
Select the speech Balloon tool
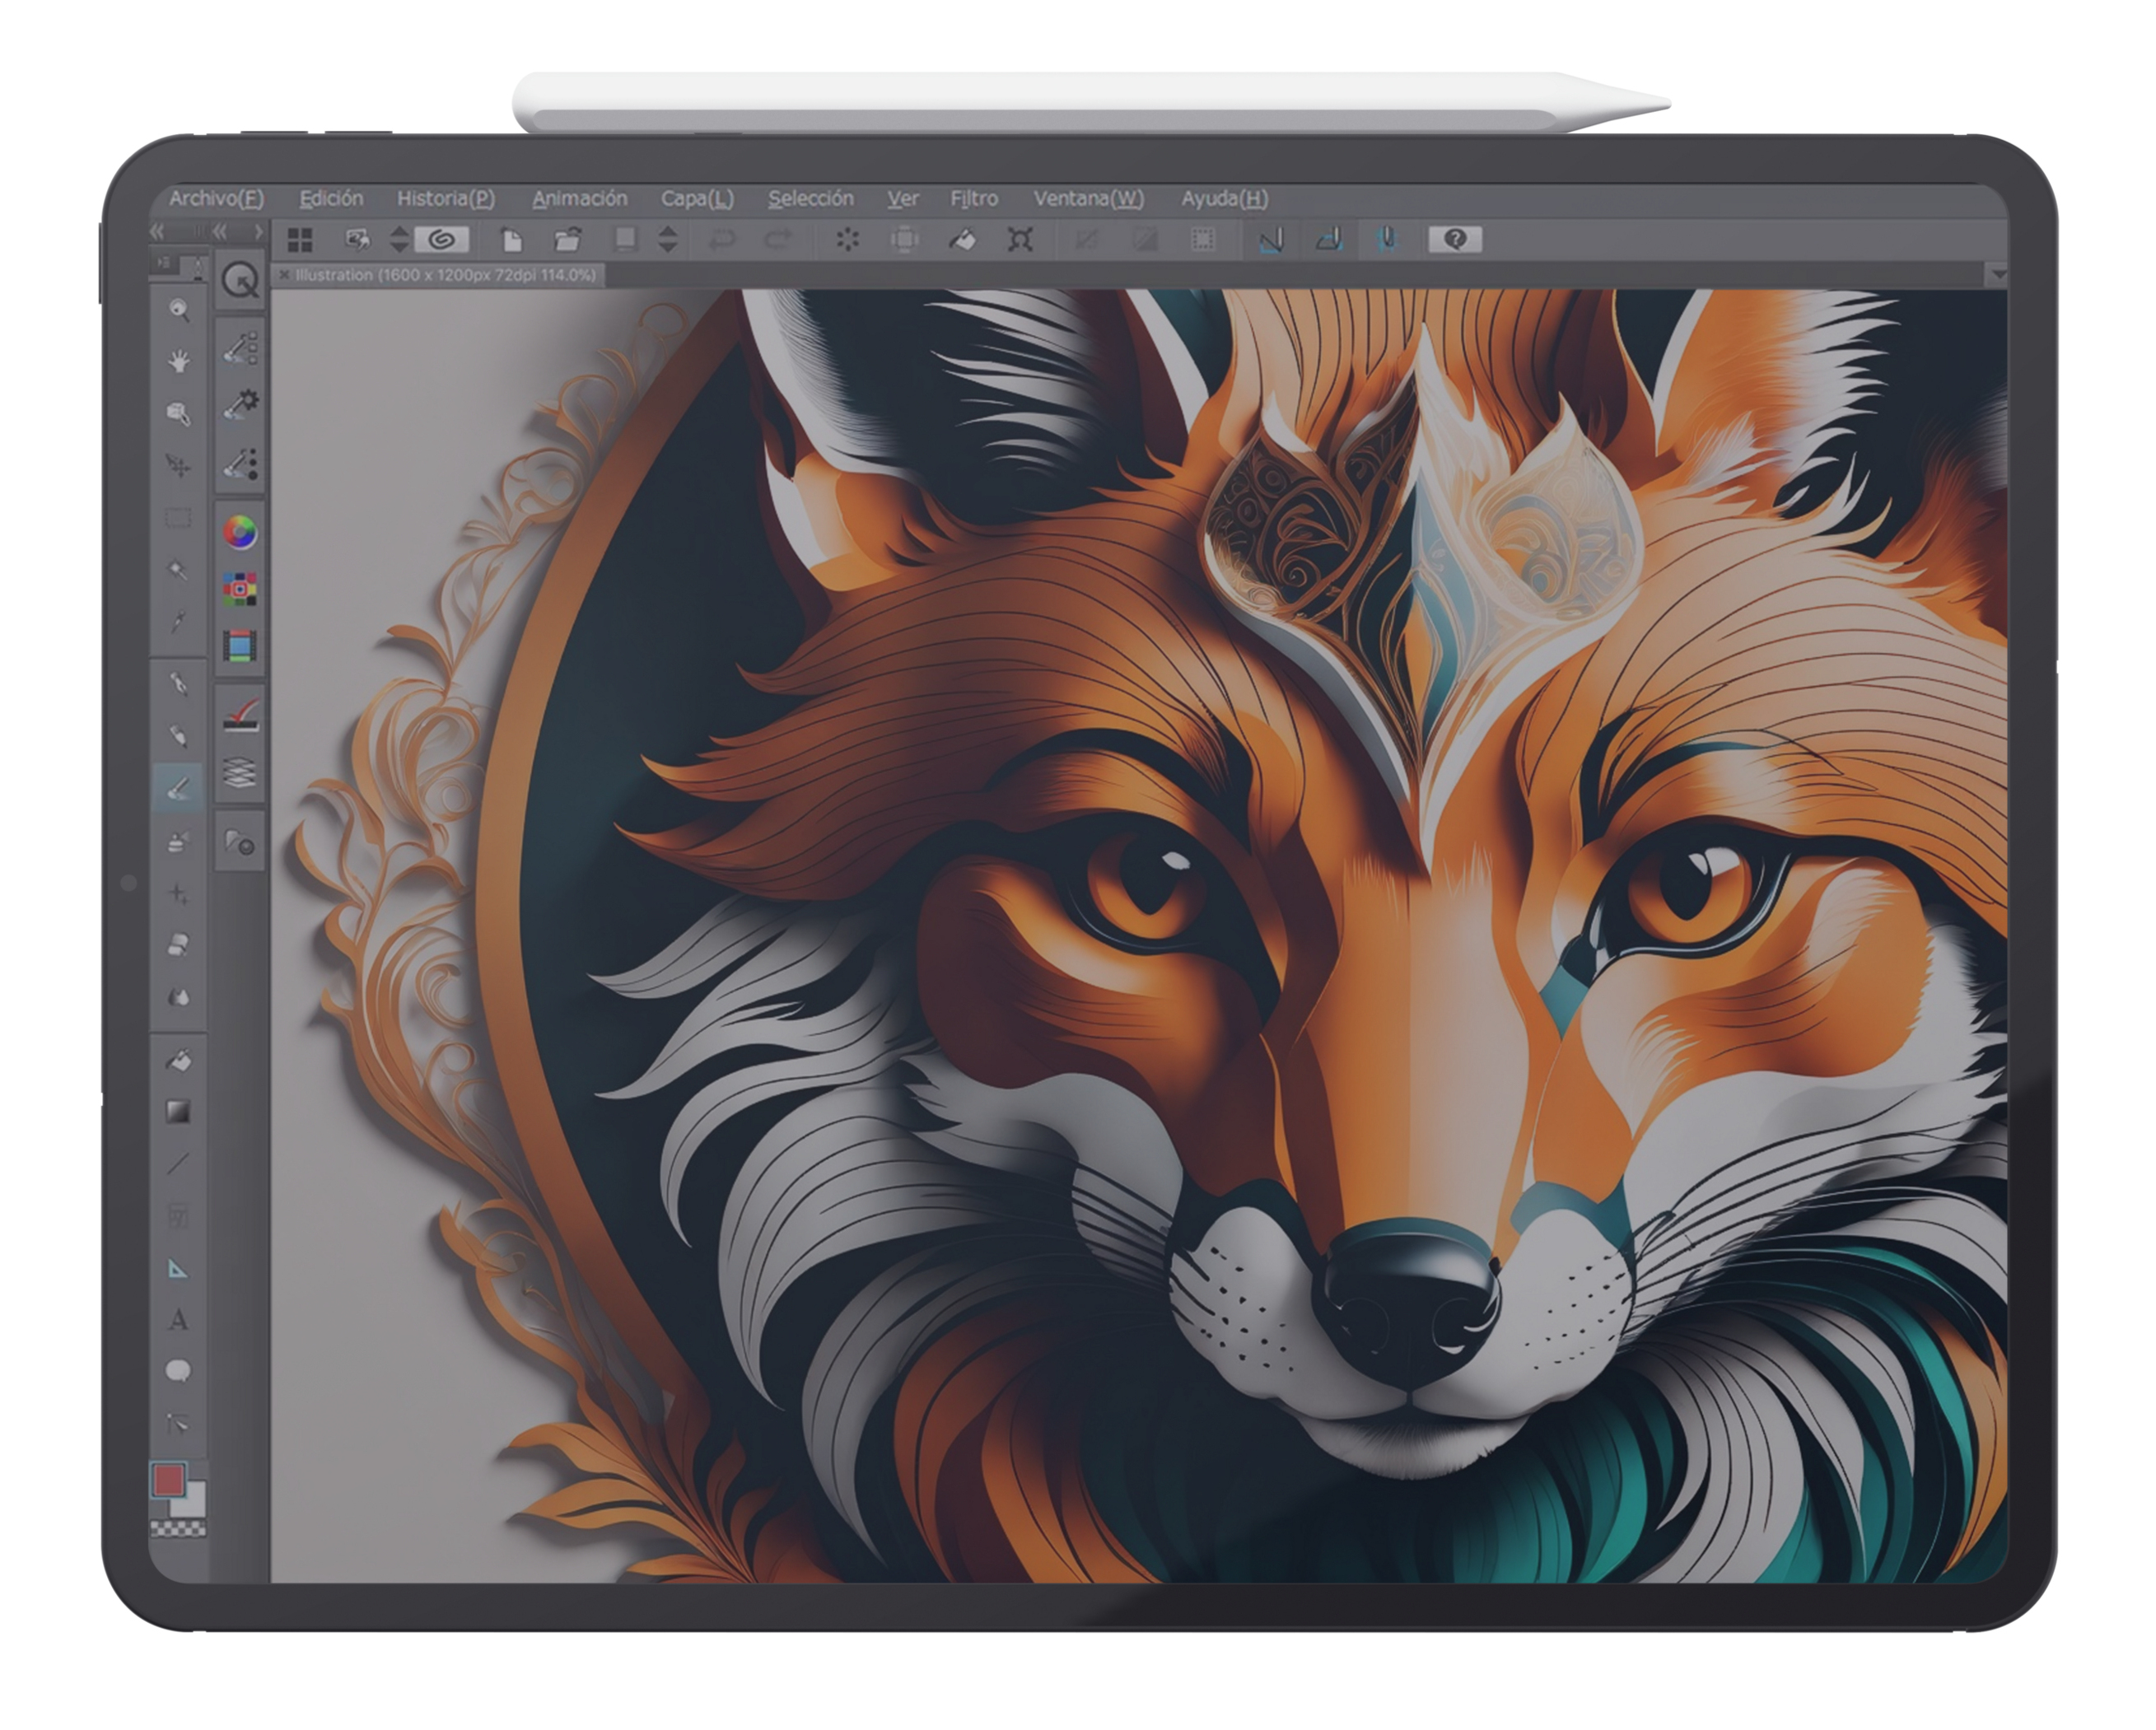point(178,1371)
